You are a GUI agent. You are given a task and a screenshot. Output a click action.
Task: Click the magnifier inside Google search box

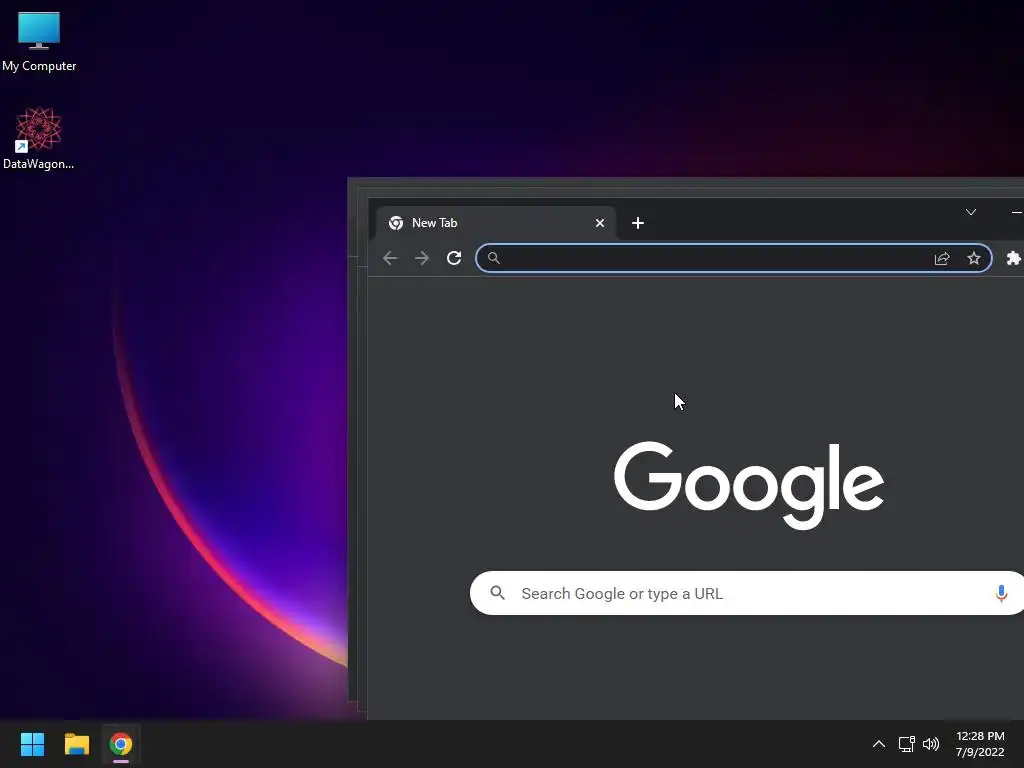point(498,593)
